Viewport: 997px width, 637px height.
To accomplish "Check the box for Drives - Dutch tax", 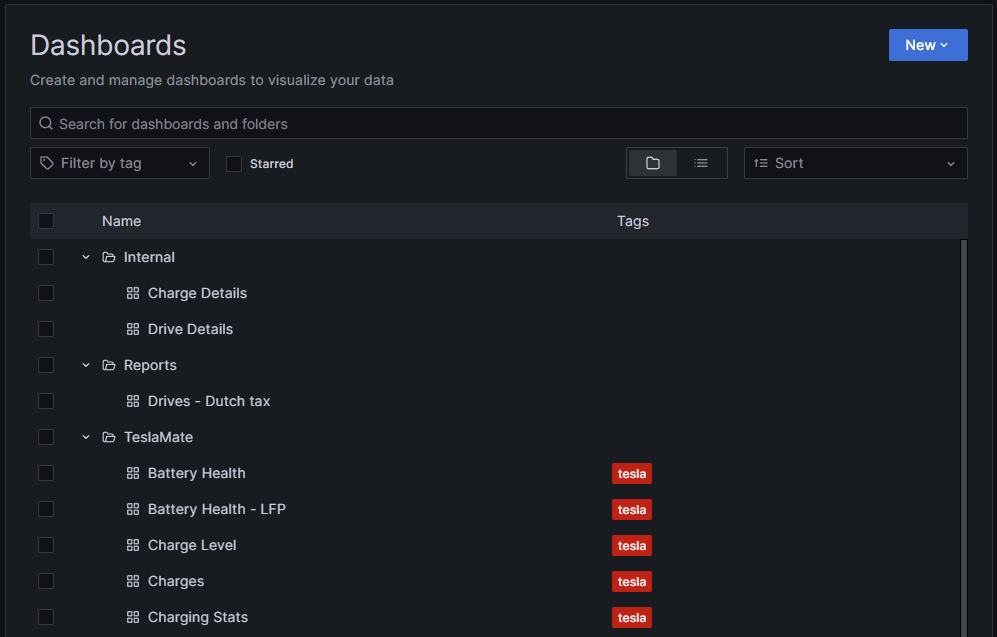I will pyautogui.click(x=46, y=401).
